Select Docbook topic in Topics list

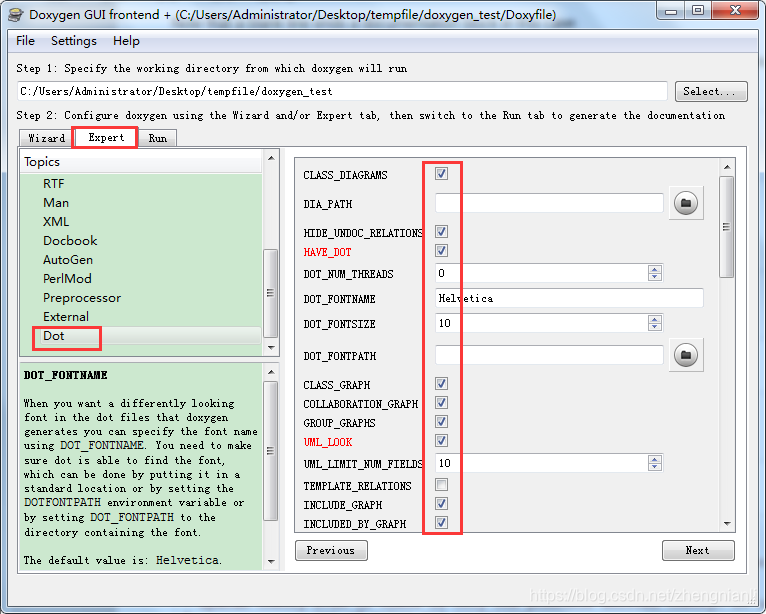70,241
